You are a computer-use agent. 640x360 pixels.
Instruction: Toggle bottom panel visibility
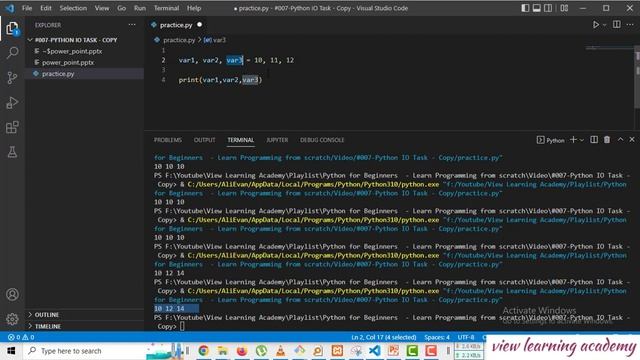click(537, 8)
